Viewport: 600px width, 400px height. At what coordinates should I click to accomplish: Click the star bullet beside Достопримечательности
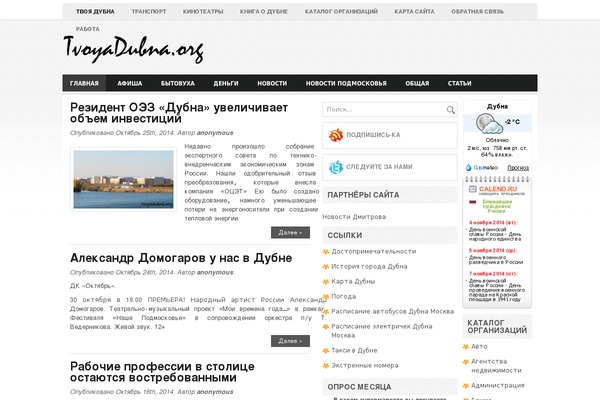(x=326, y=252)
